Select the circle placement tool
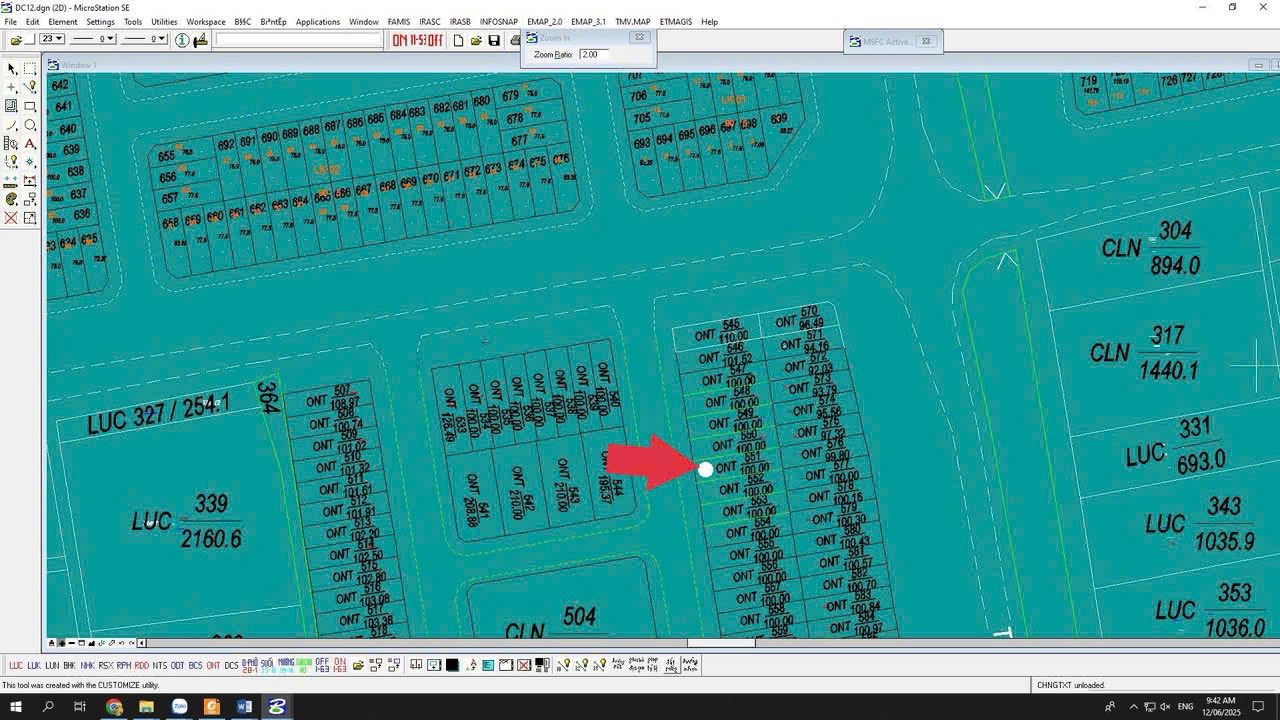 pos(29,125)
